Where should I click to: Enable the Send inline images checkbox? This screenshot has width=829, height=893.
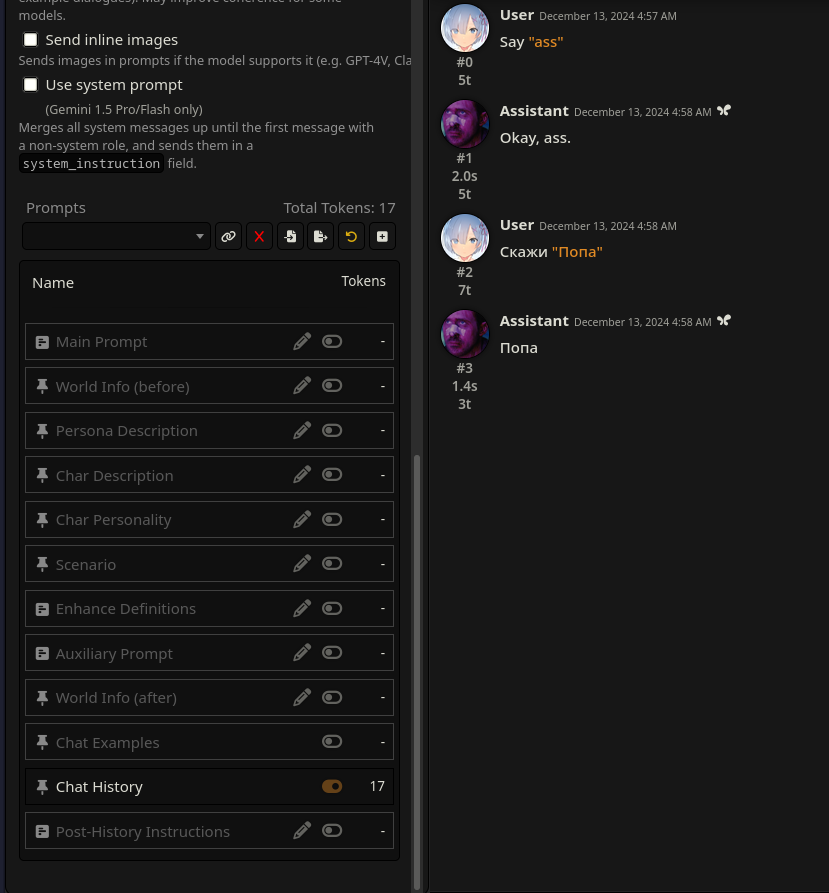(x=30, y=39)
